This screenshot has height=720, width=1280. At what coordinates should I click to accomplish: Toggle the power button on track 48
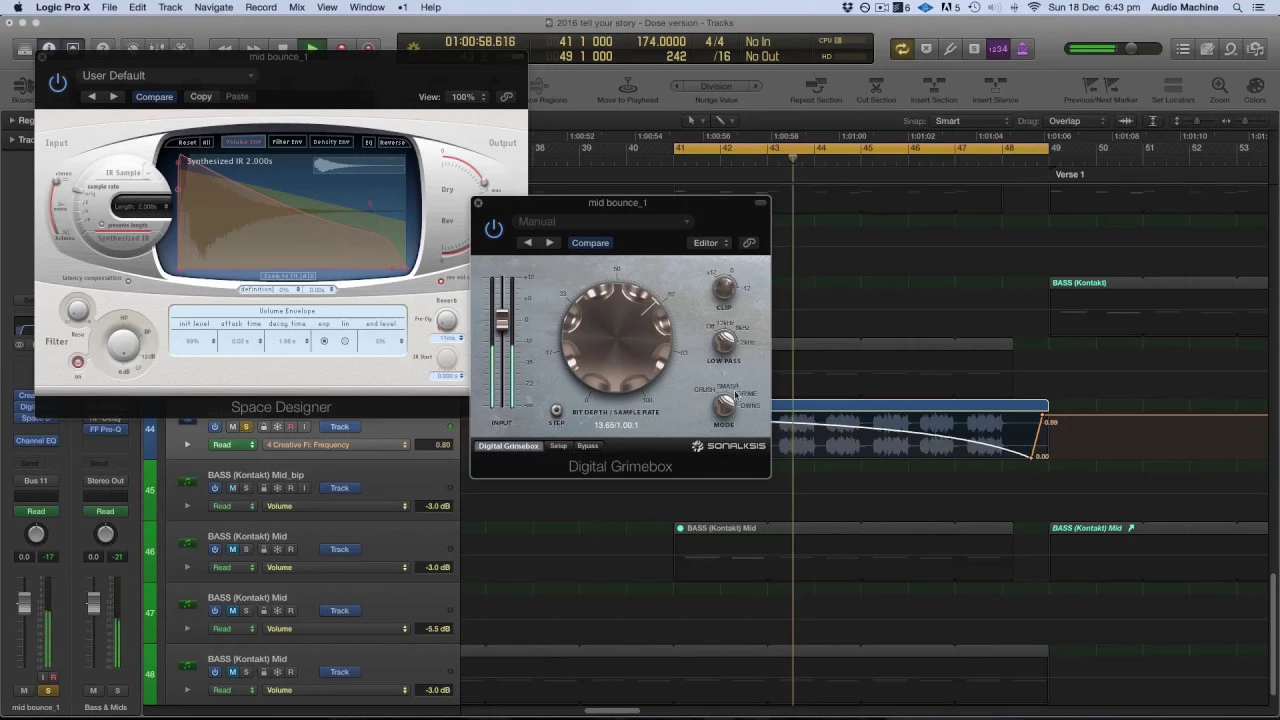215,672
